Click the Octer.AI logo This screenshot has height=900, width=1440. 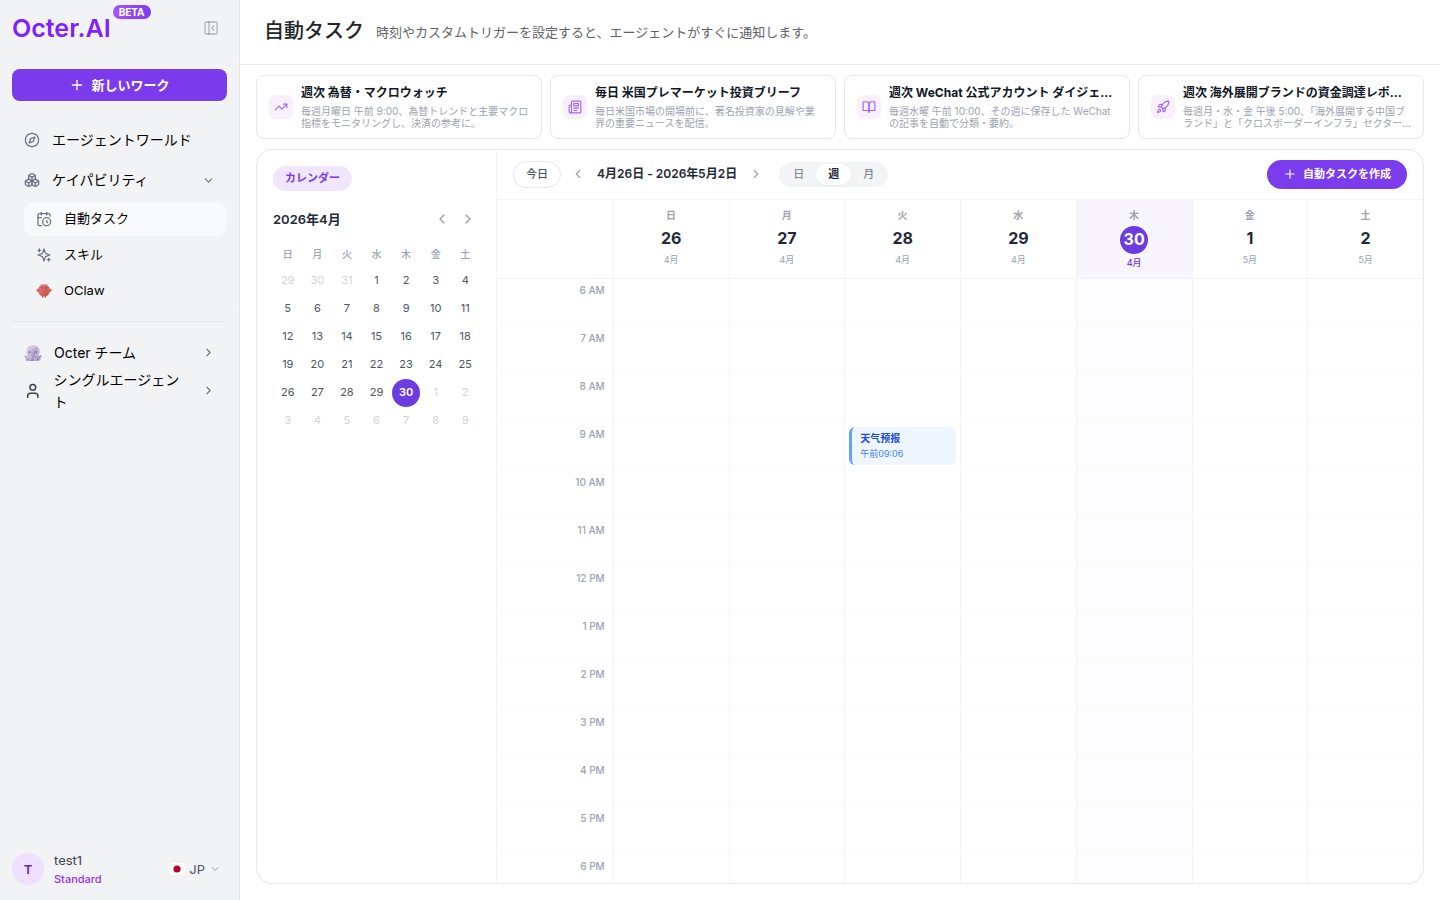61,28
